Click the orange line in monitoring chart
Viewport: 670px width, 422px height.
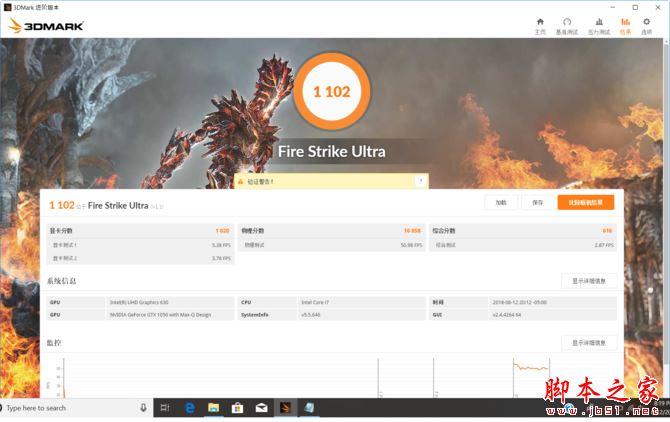(x=531, y=368)
